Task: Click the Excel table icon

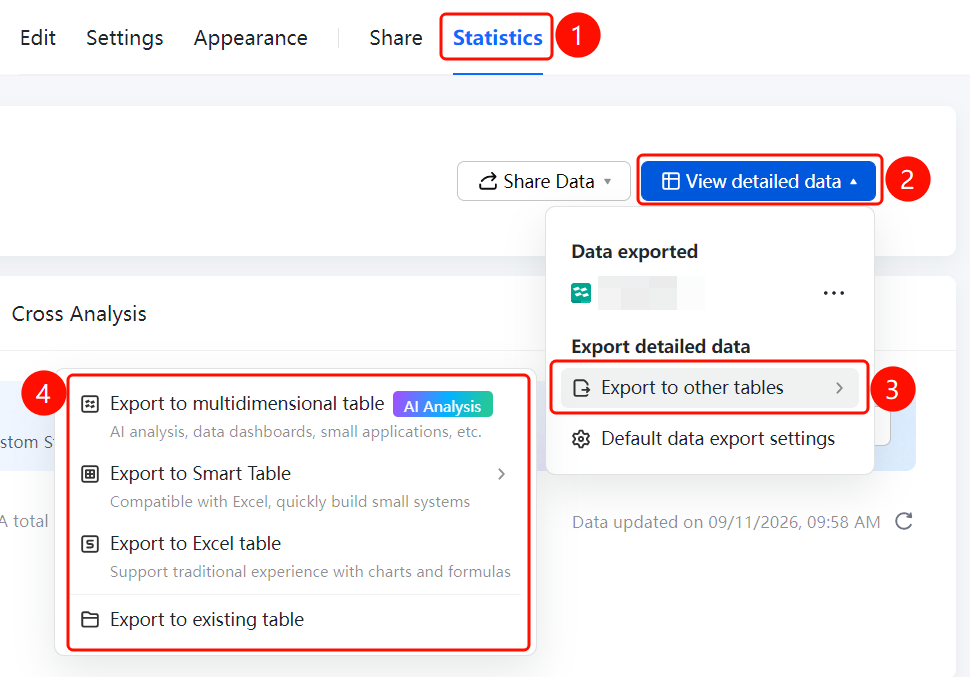Action: [90, 544]
